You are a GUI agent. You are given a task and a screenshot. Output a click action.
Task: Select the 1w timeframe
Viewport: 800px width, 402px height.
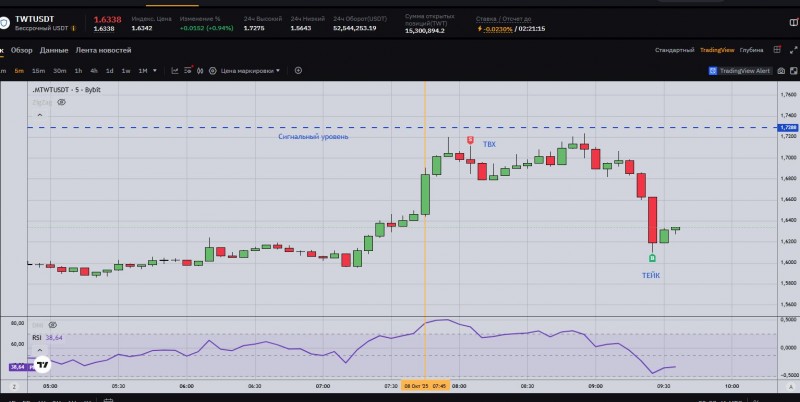126,71
